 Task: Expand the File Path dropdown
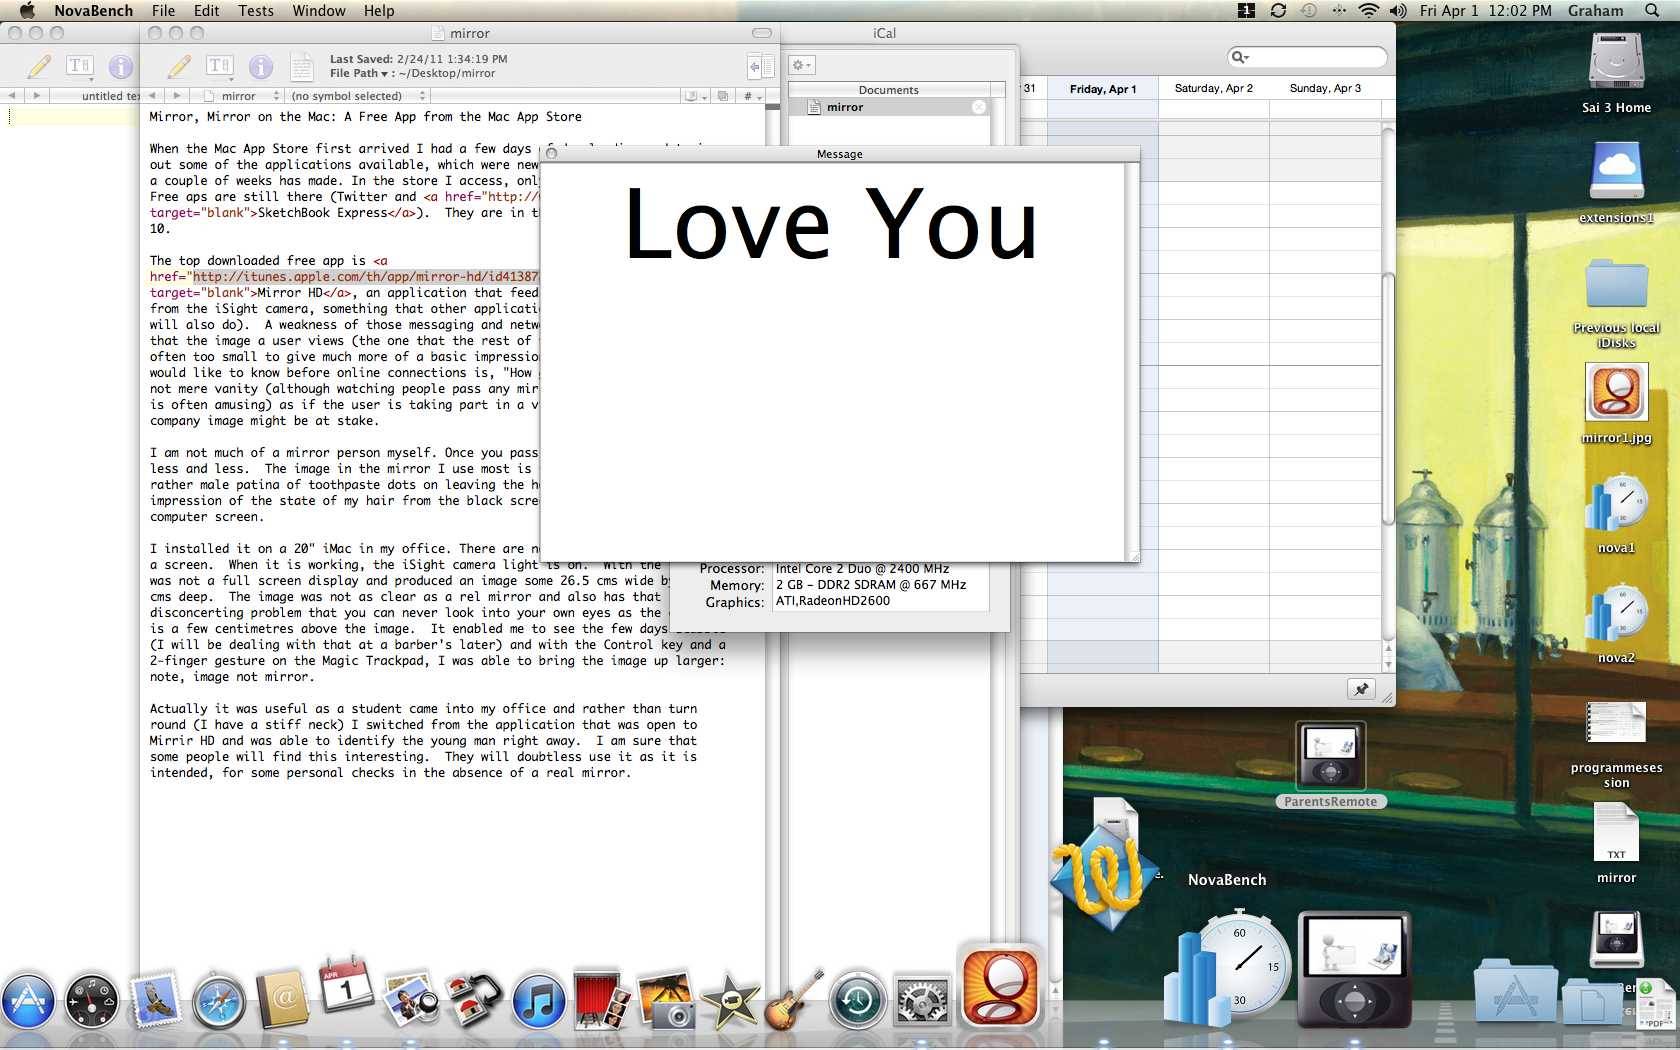click(x=359, y=73)
